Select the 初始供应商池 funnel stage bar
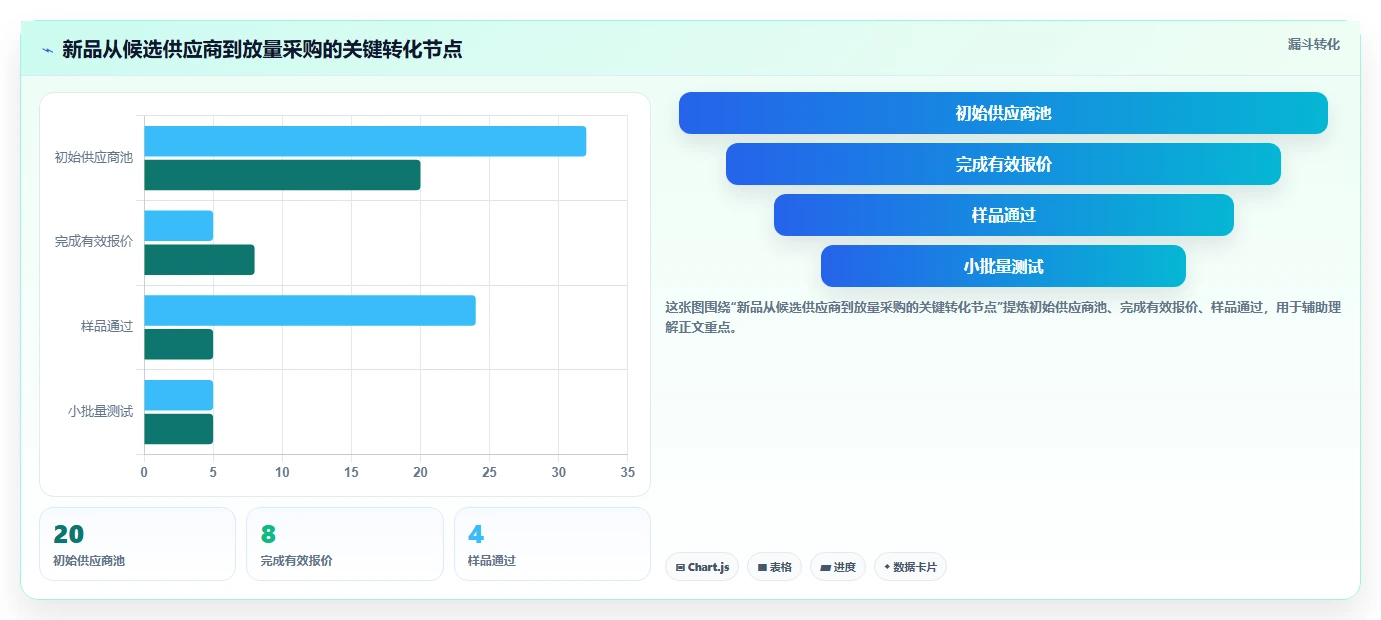 pyautogui.click(x=1003, y=113)
